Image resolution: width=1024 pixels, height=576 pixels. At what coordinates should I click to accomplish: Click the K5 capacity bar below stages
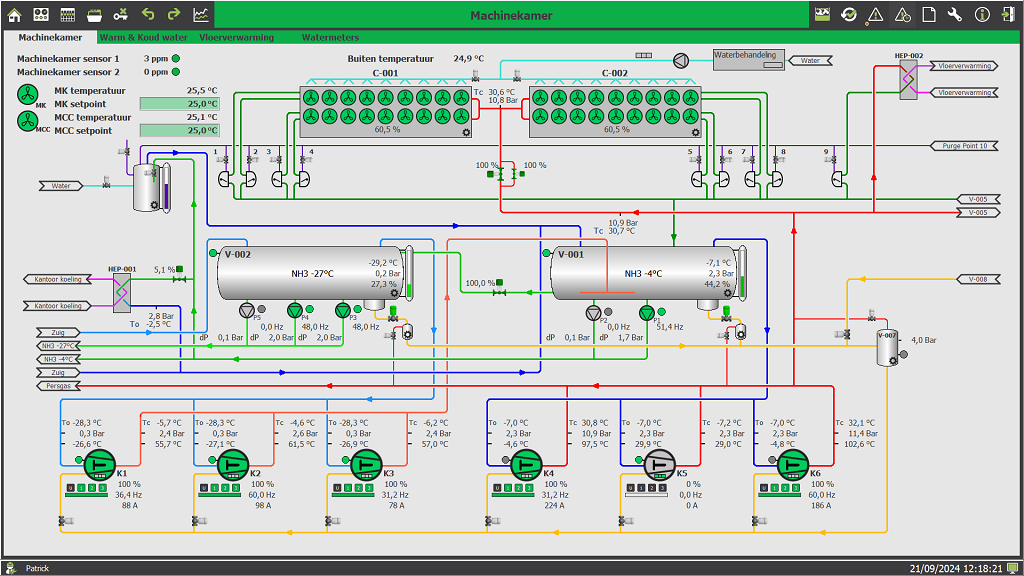[x=646, y=495]
